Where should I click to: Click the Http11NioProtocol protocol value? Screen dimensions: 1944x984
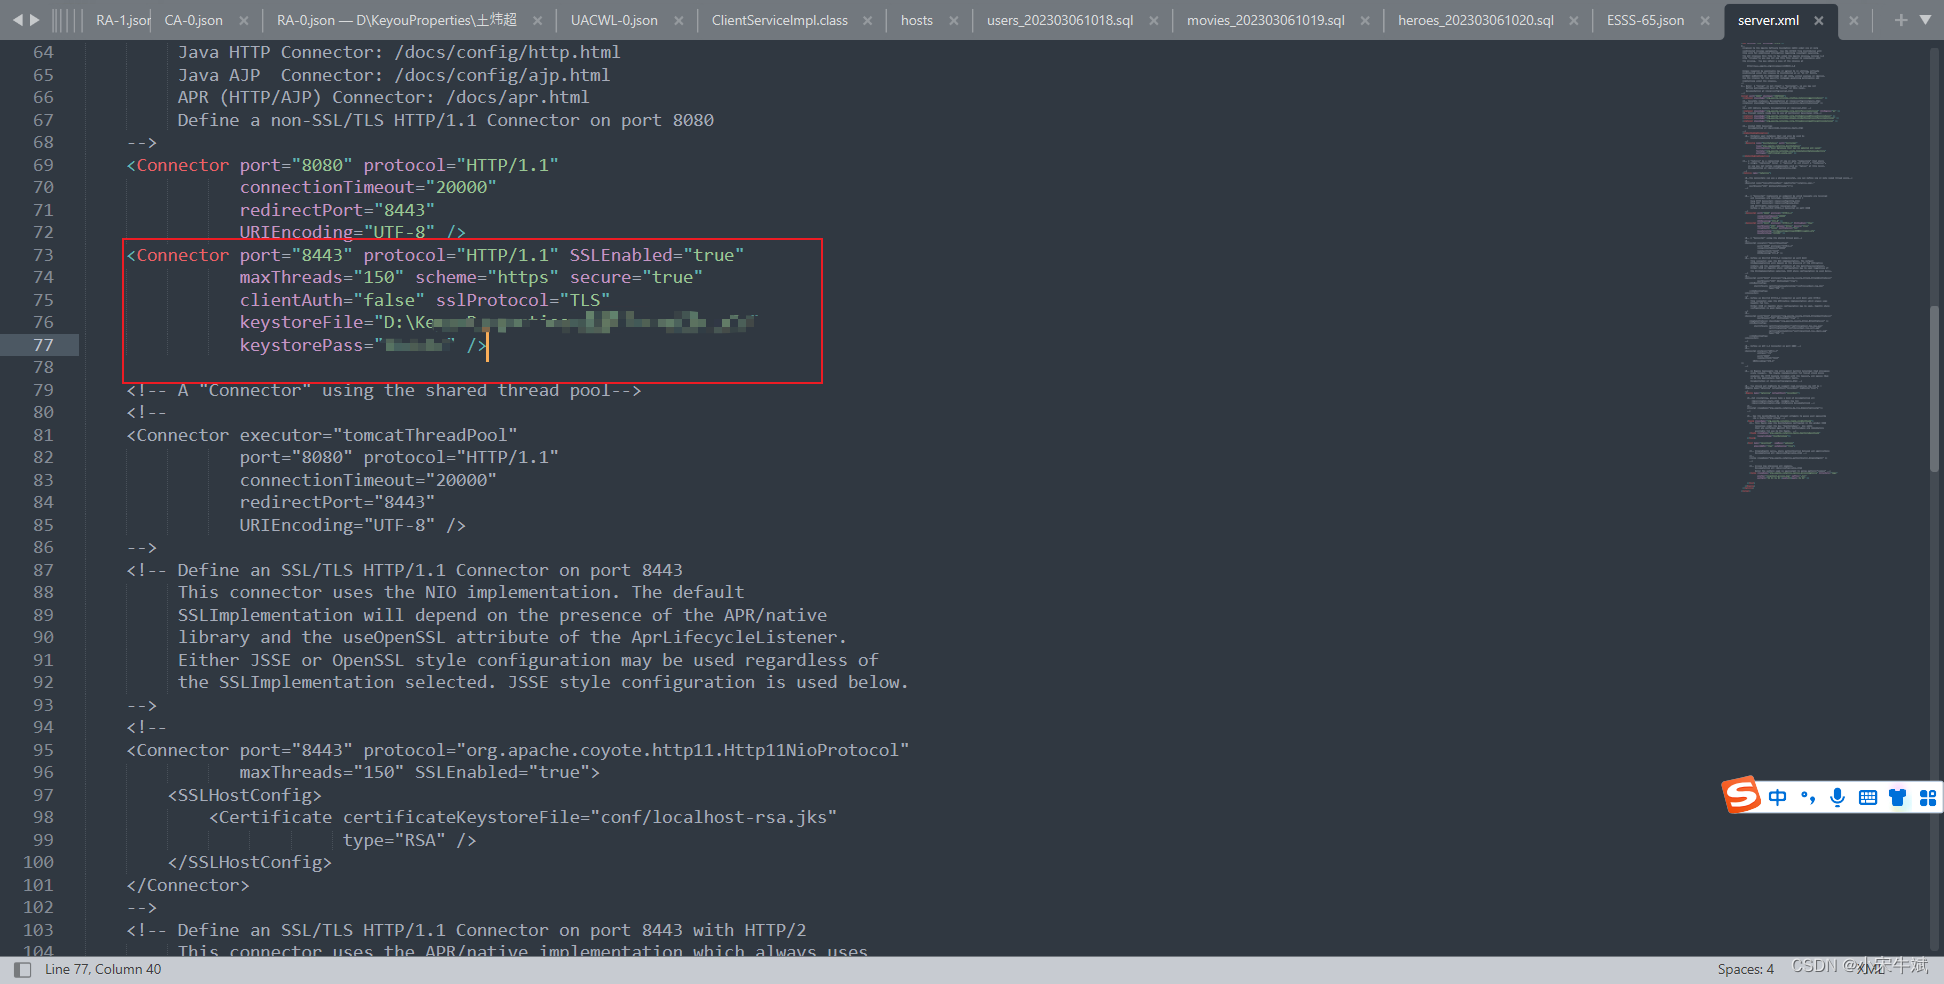[x=683, y=750]
